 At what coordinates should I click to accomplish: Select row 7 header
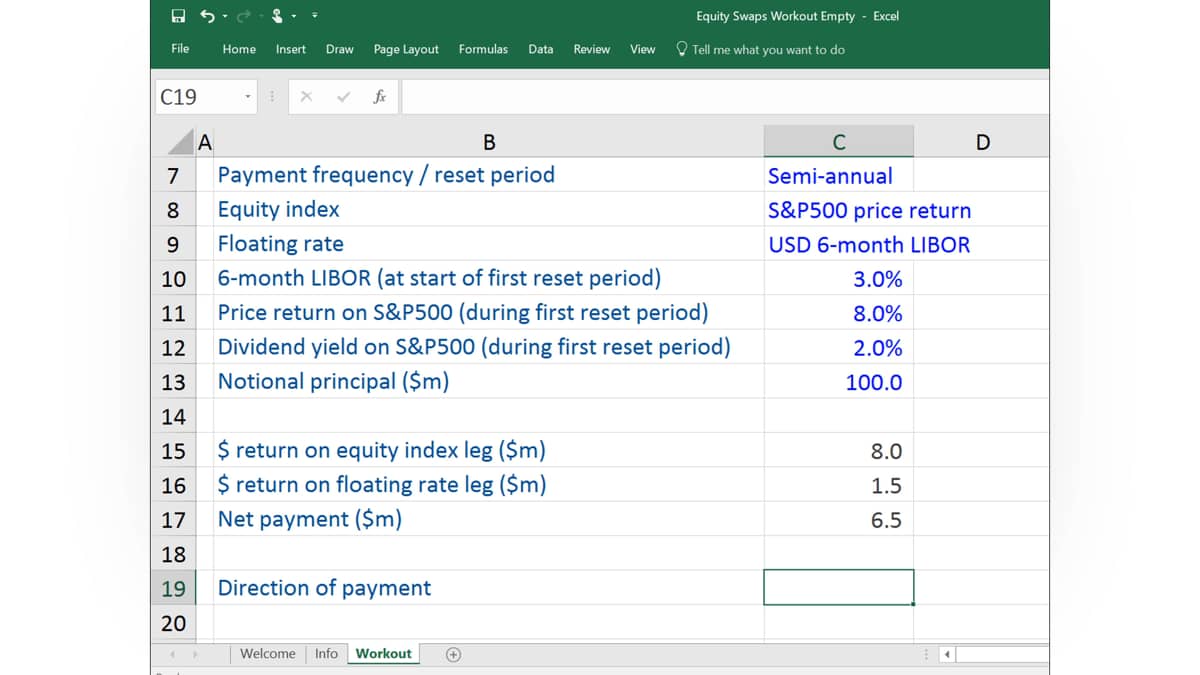point(173,176)
